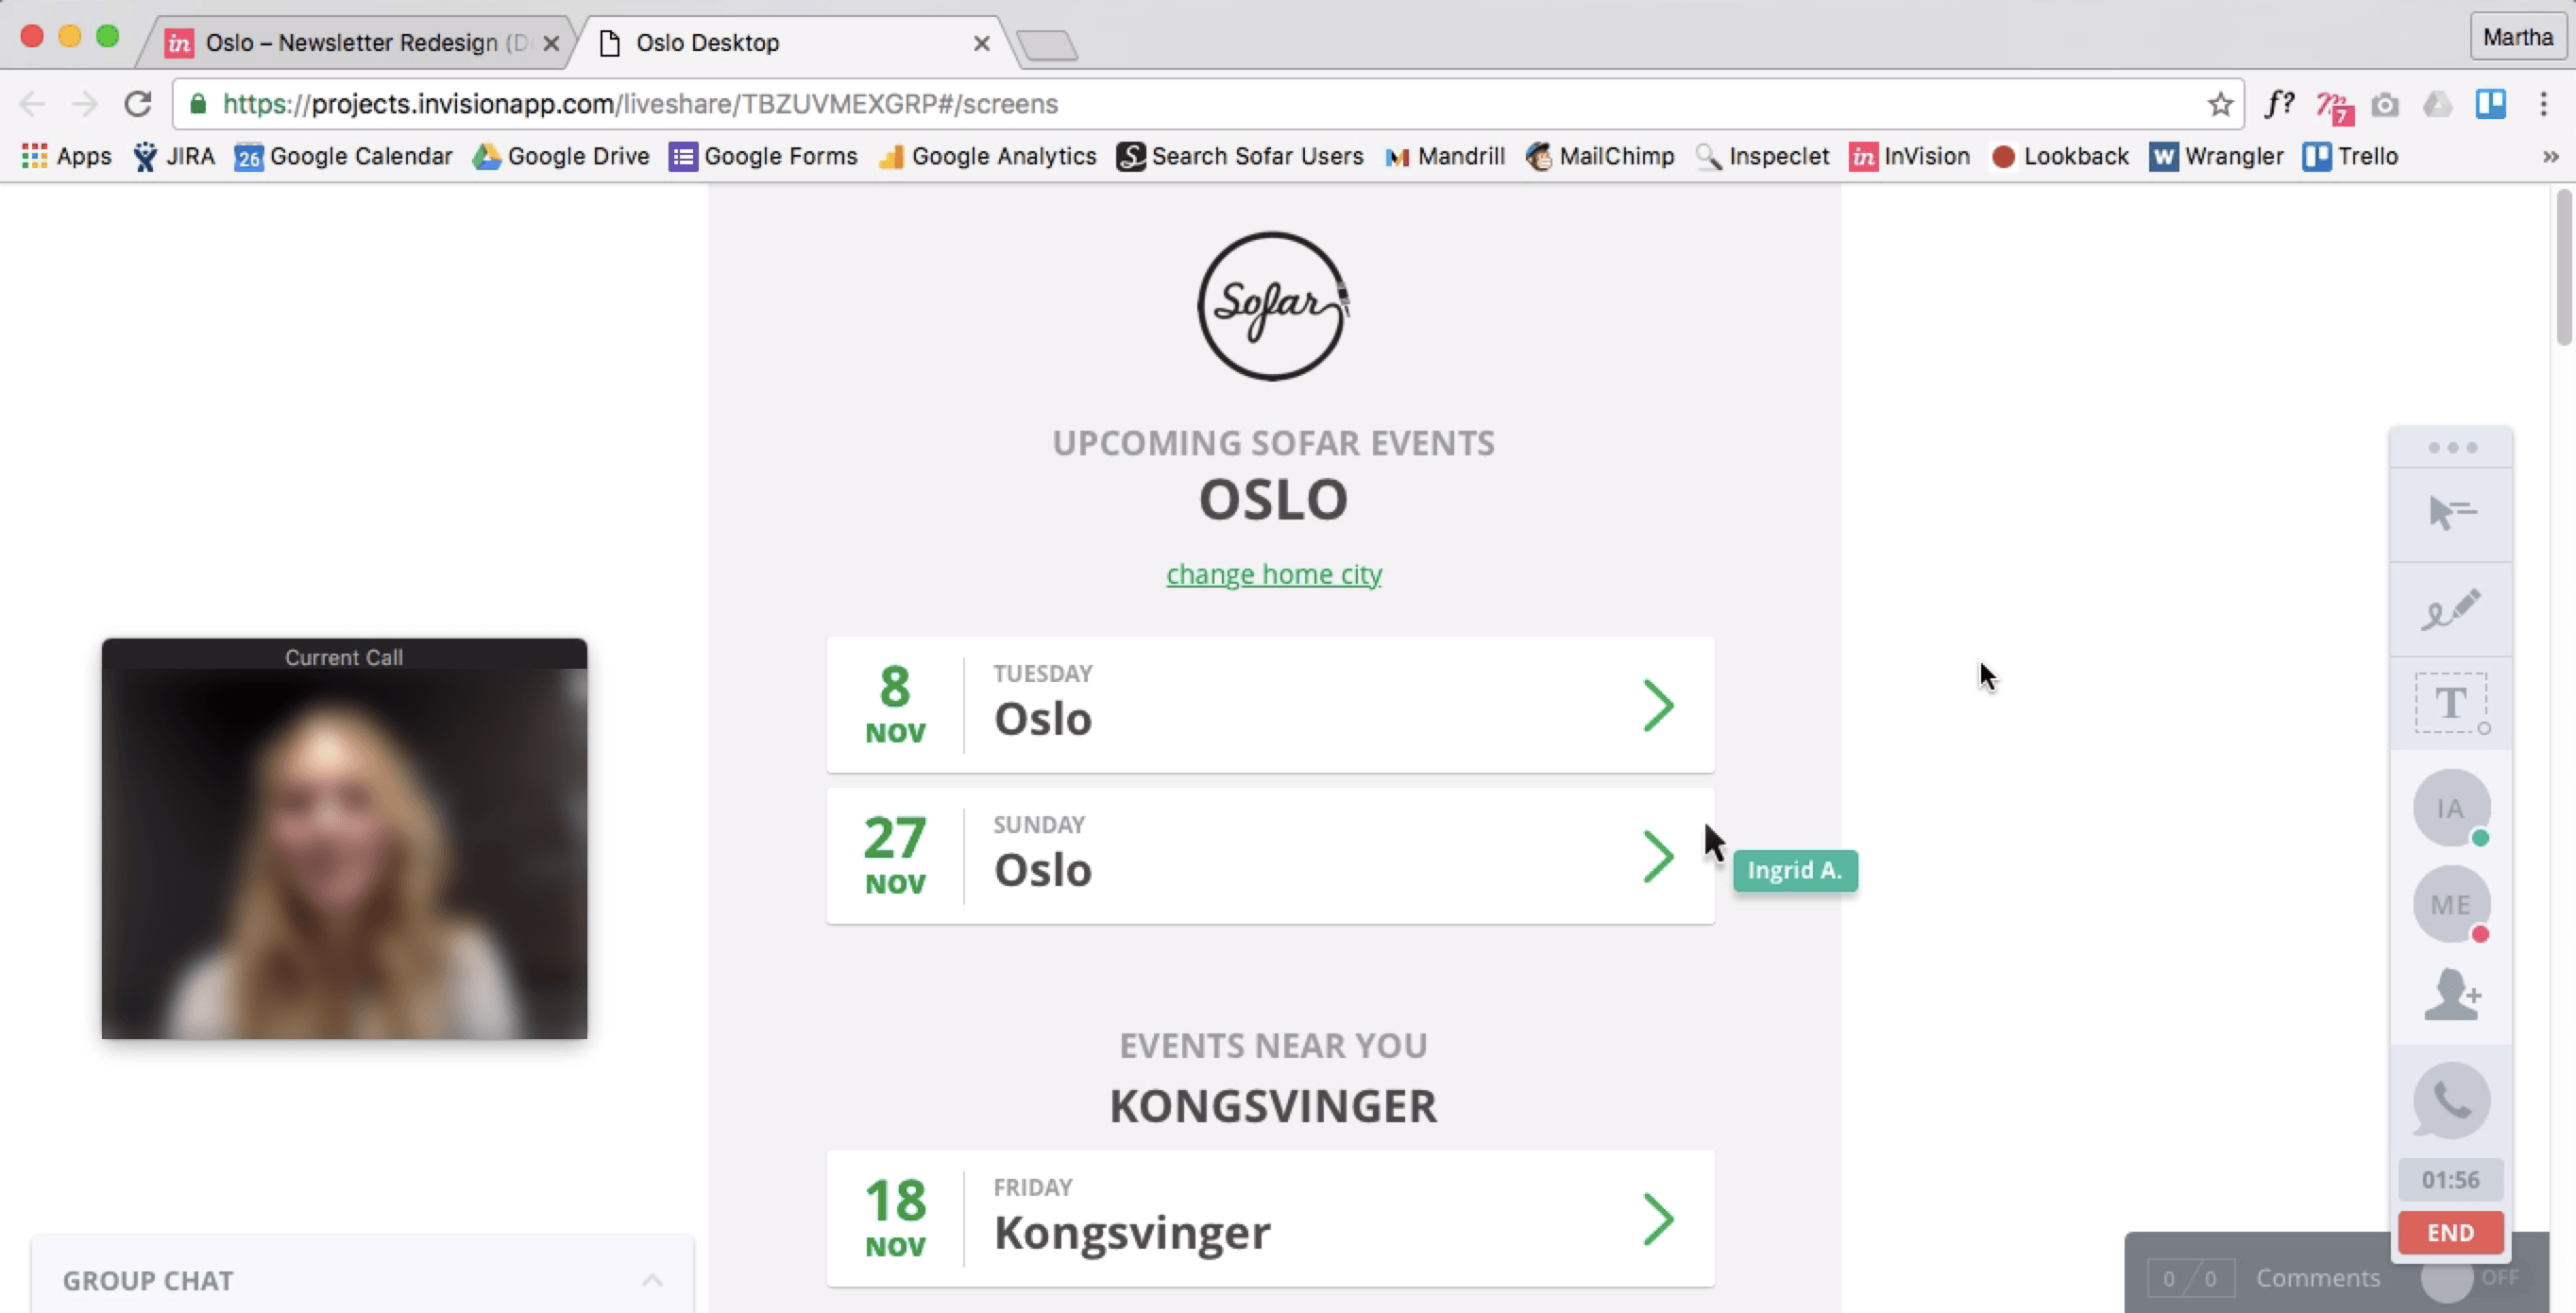Expand the Group Chat panel
This screenshot has height=1313, width=2576.
pos(652,1280)
